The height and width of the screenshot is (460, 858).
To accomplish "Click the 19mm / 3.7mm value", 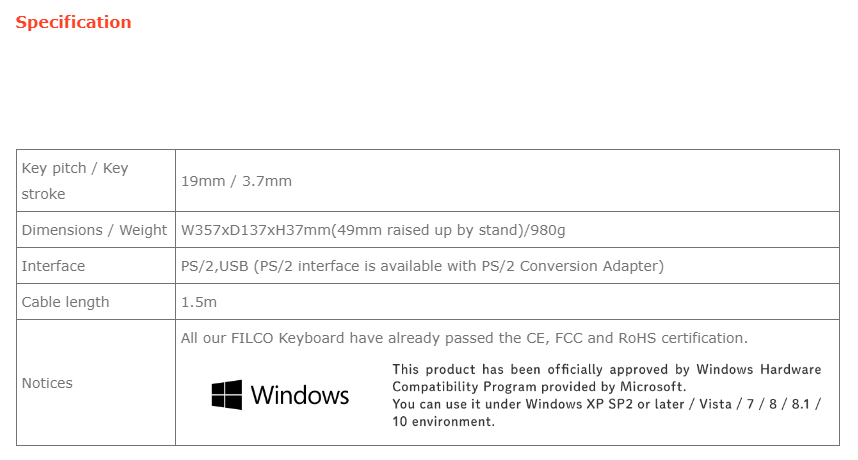I will point(236,181).
